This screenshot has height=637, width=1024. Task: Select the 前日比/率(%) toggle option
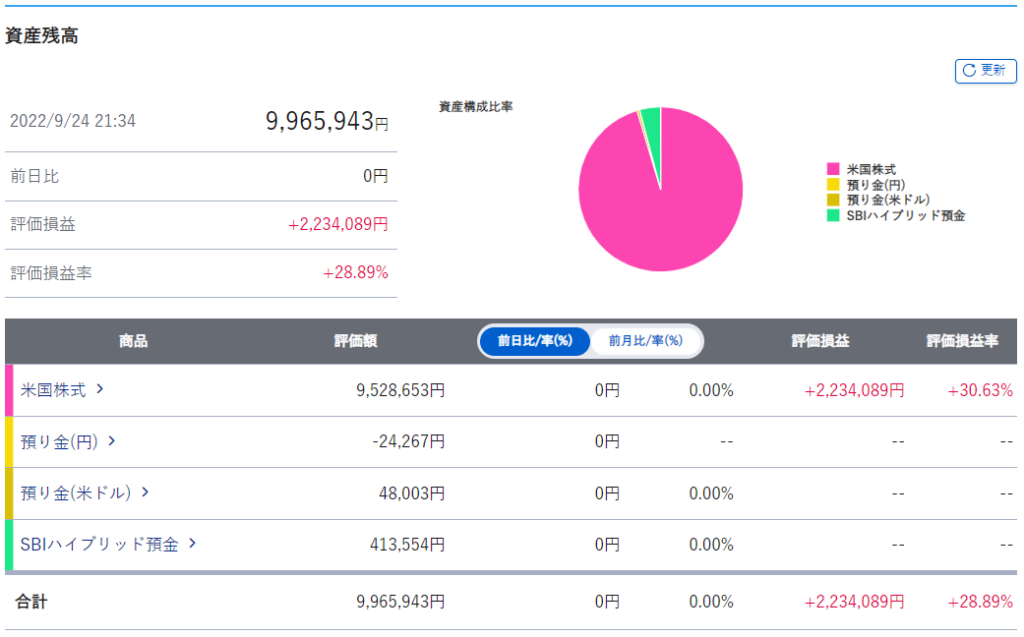[534, 341]
